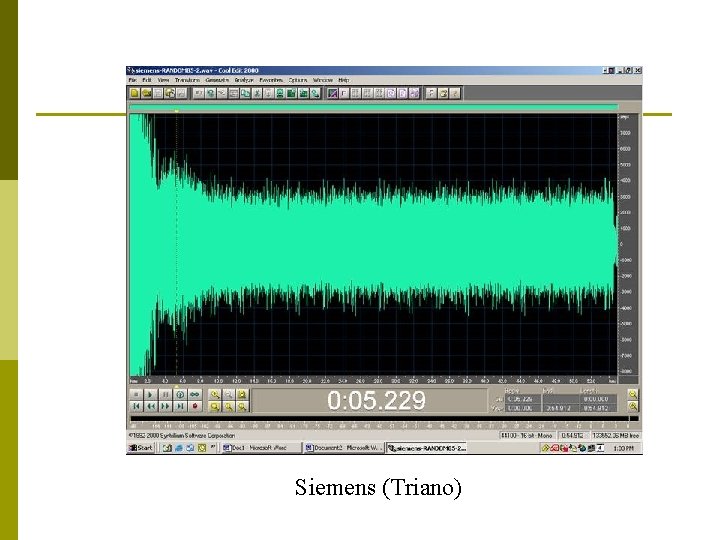720x540 pixels.
Task: Click the Play transport button
Action: coord(151,394)
